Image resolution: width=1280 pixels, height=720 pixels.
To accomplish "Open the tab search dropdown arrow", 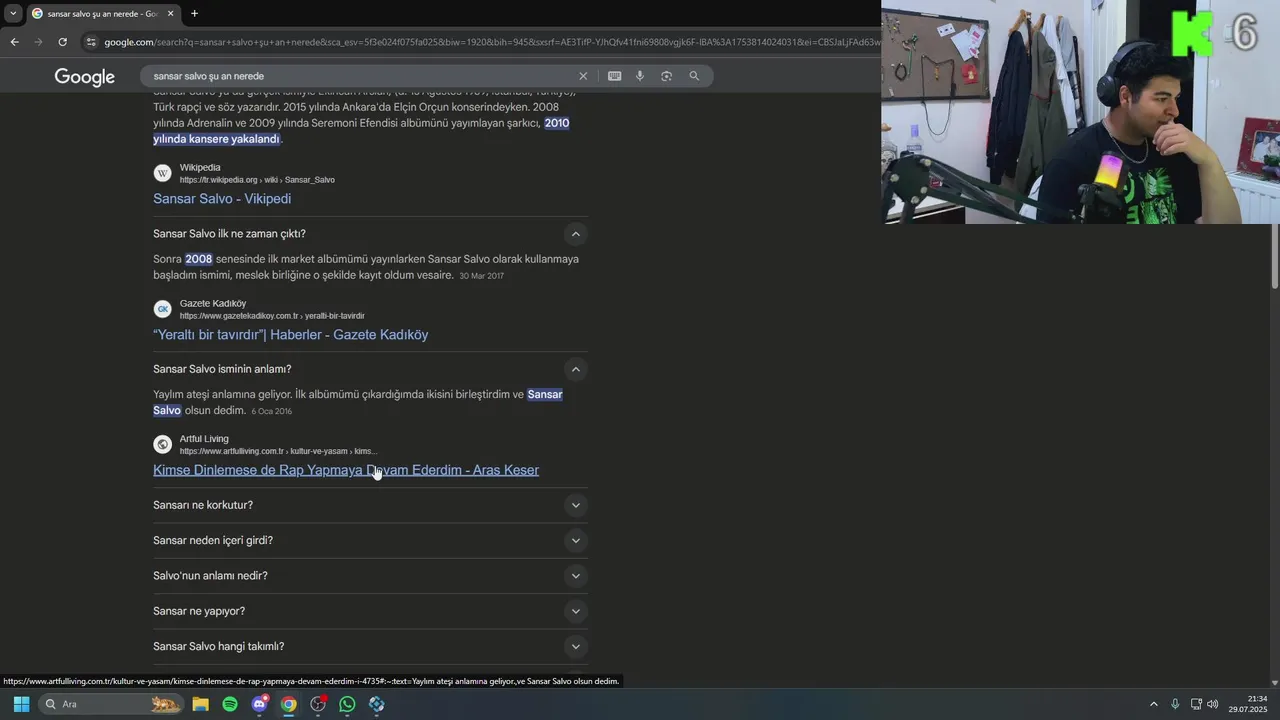I will point(11,13).
